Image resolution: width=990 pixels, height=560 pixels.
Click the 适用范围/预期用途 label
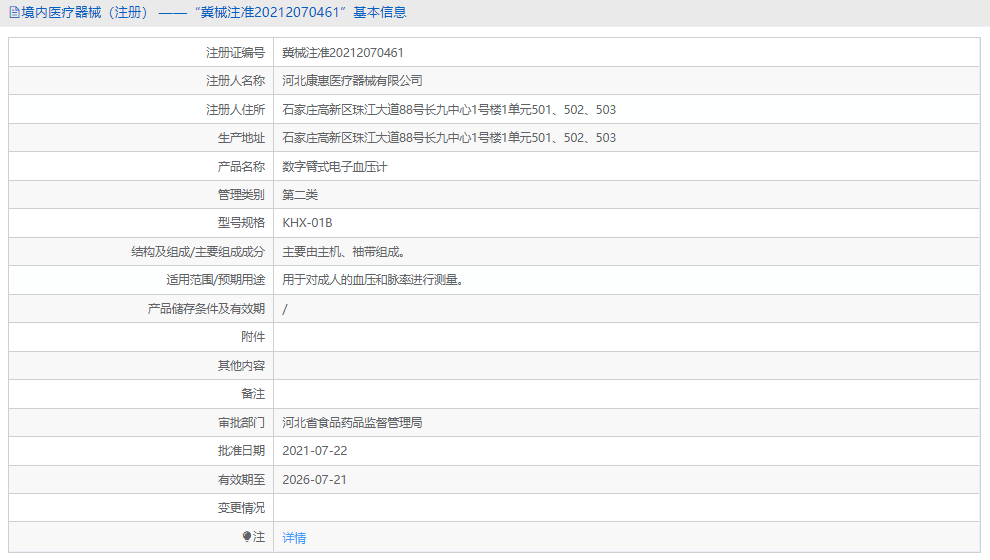(x=216, y=280)
